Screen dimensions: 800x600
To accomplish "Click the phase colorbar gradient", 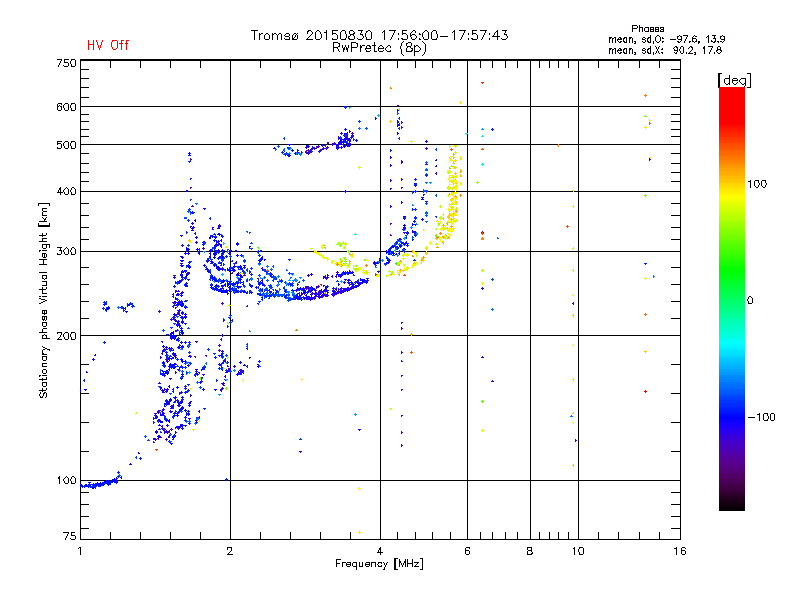I will (732, 298).
